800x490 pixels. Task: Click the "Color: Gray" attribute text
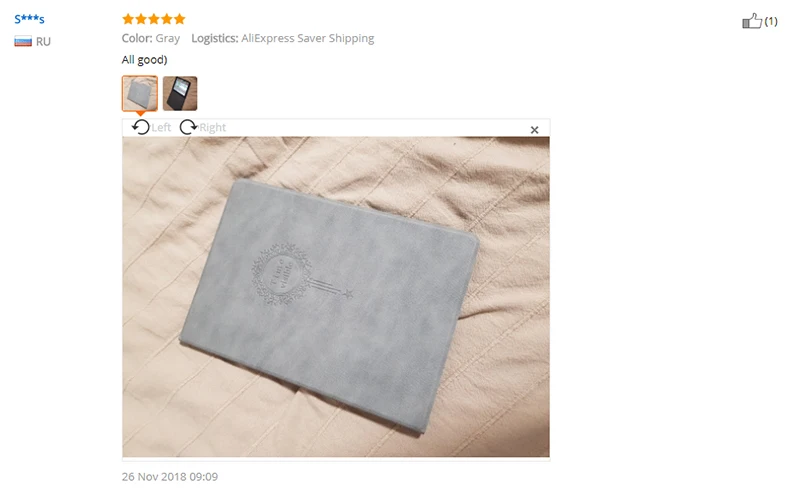(x=151, y=38)
